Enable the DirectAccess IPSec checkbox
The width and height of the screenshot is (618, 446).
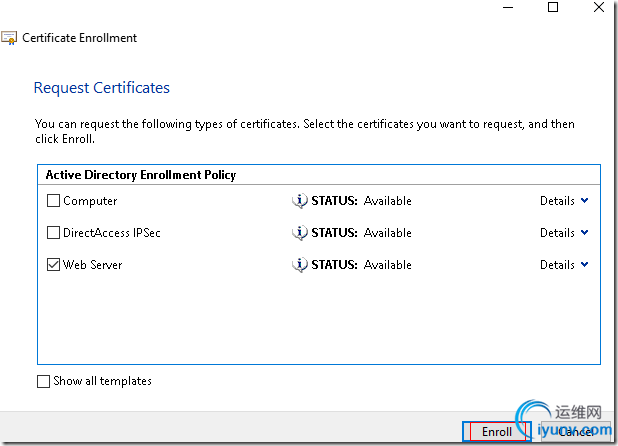[x=53, y=233]
